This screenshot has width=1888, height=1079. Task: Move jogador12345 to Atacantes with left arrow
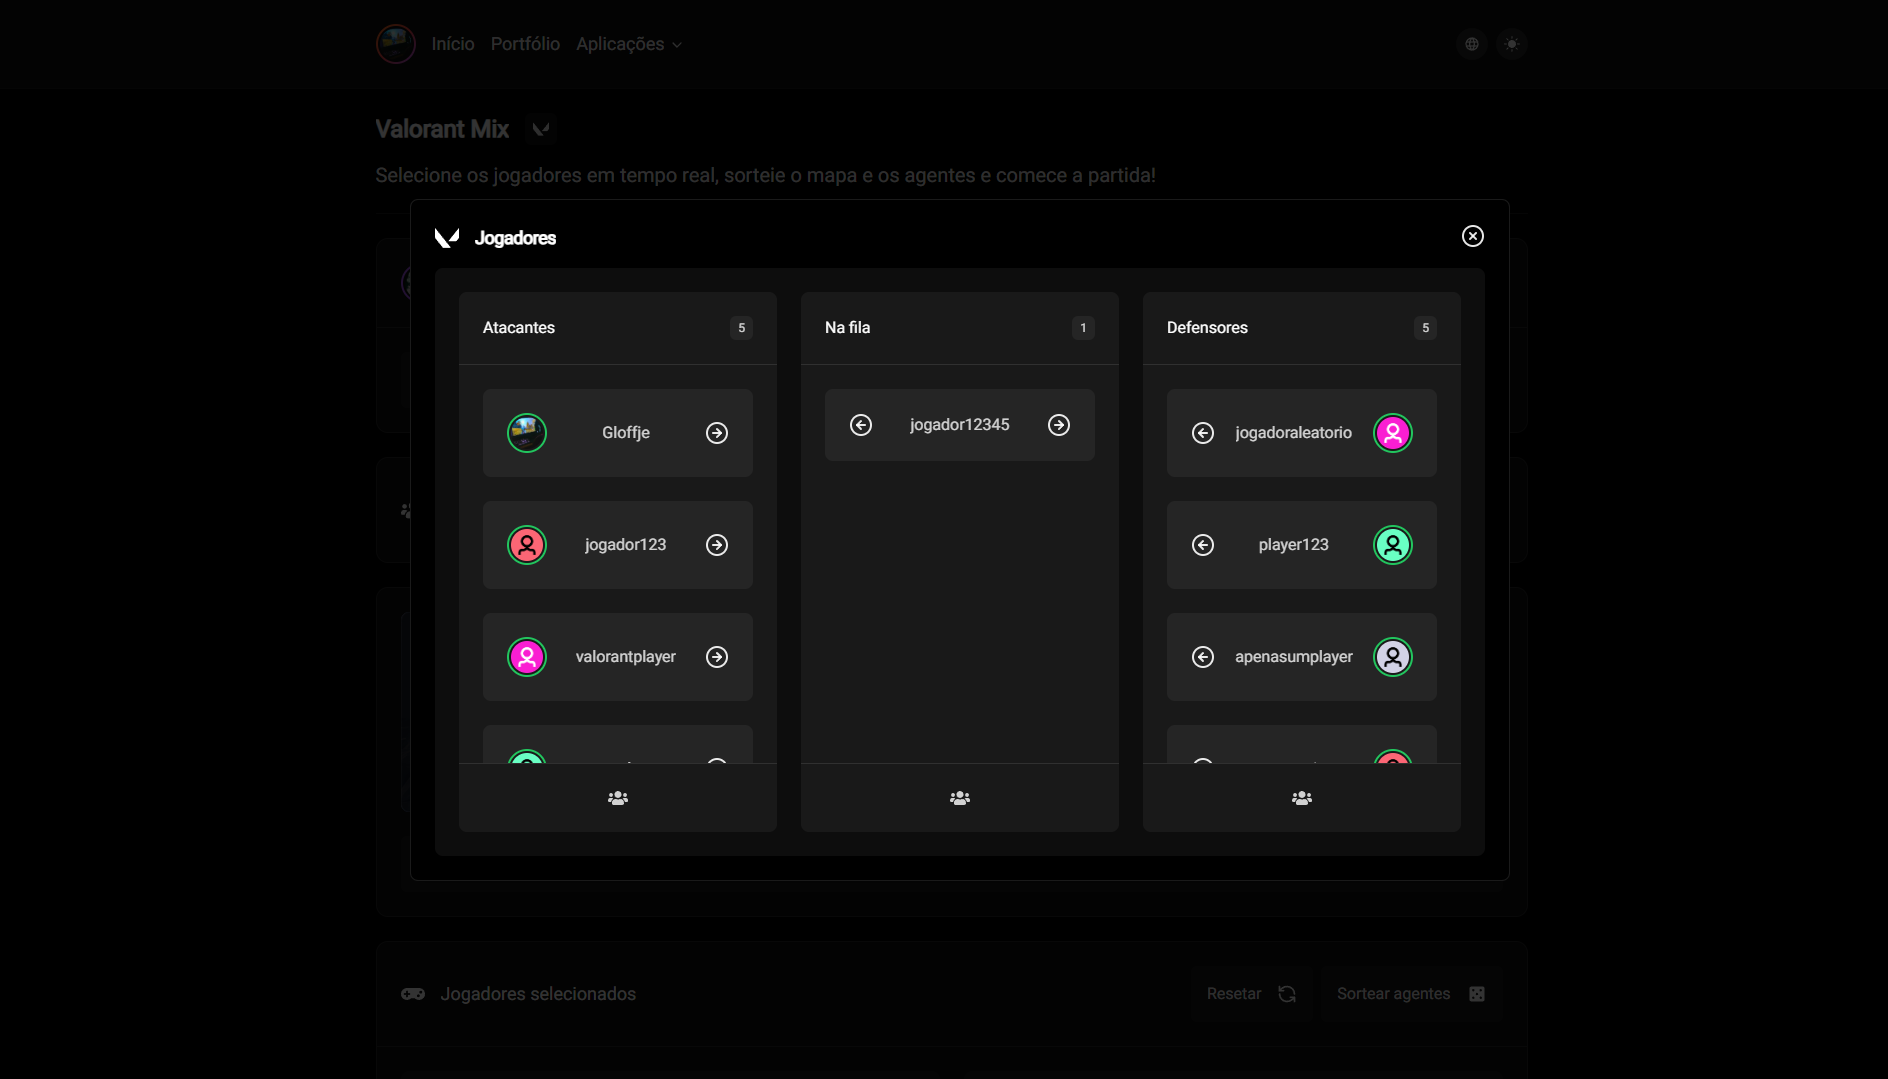(861, 425)
